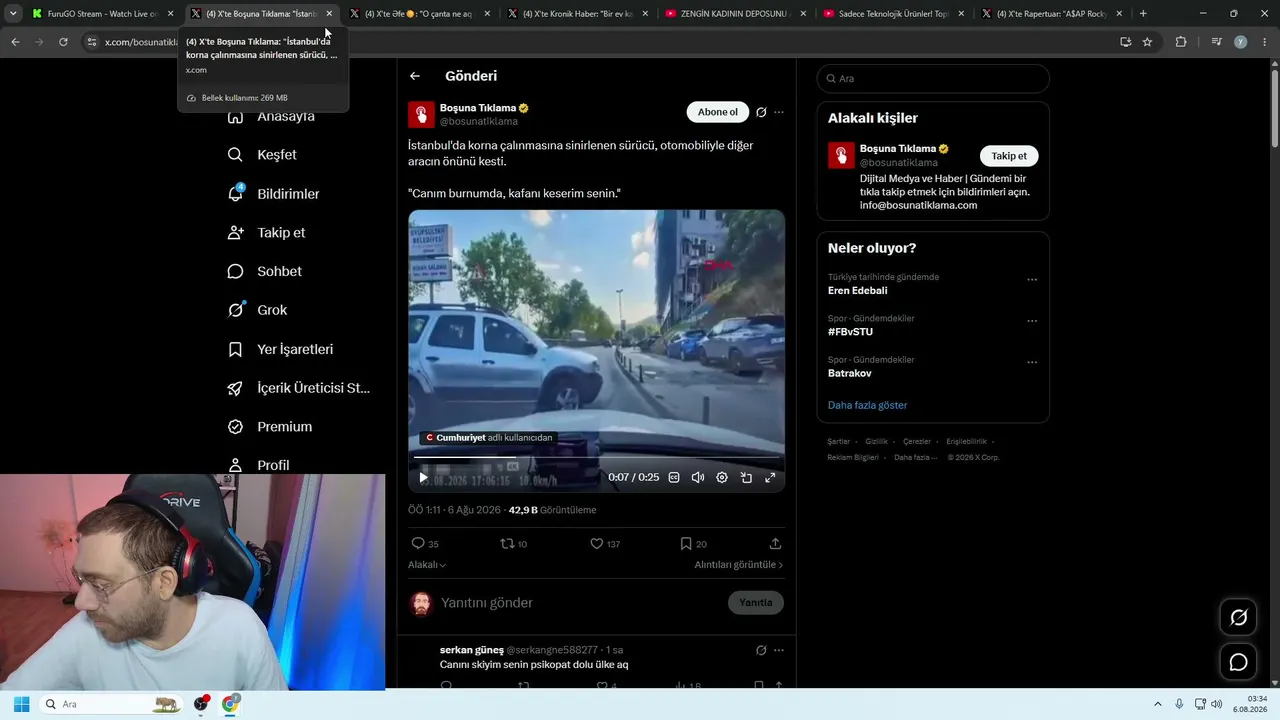Viewport: 1280px width, 720px height.
Task: Click Abone ol button
Action: (718, 112)
